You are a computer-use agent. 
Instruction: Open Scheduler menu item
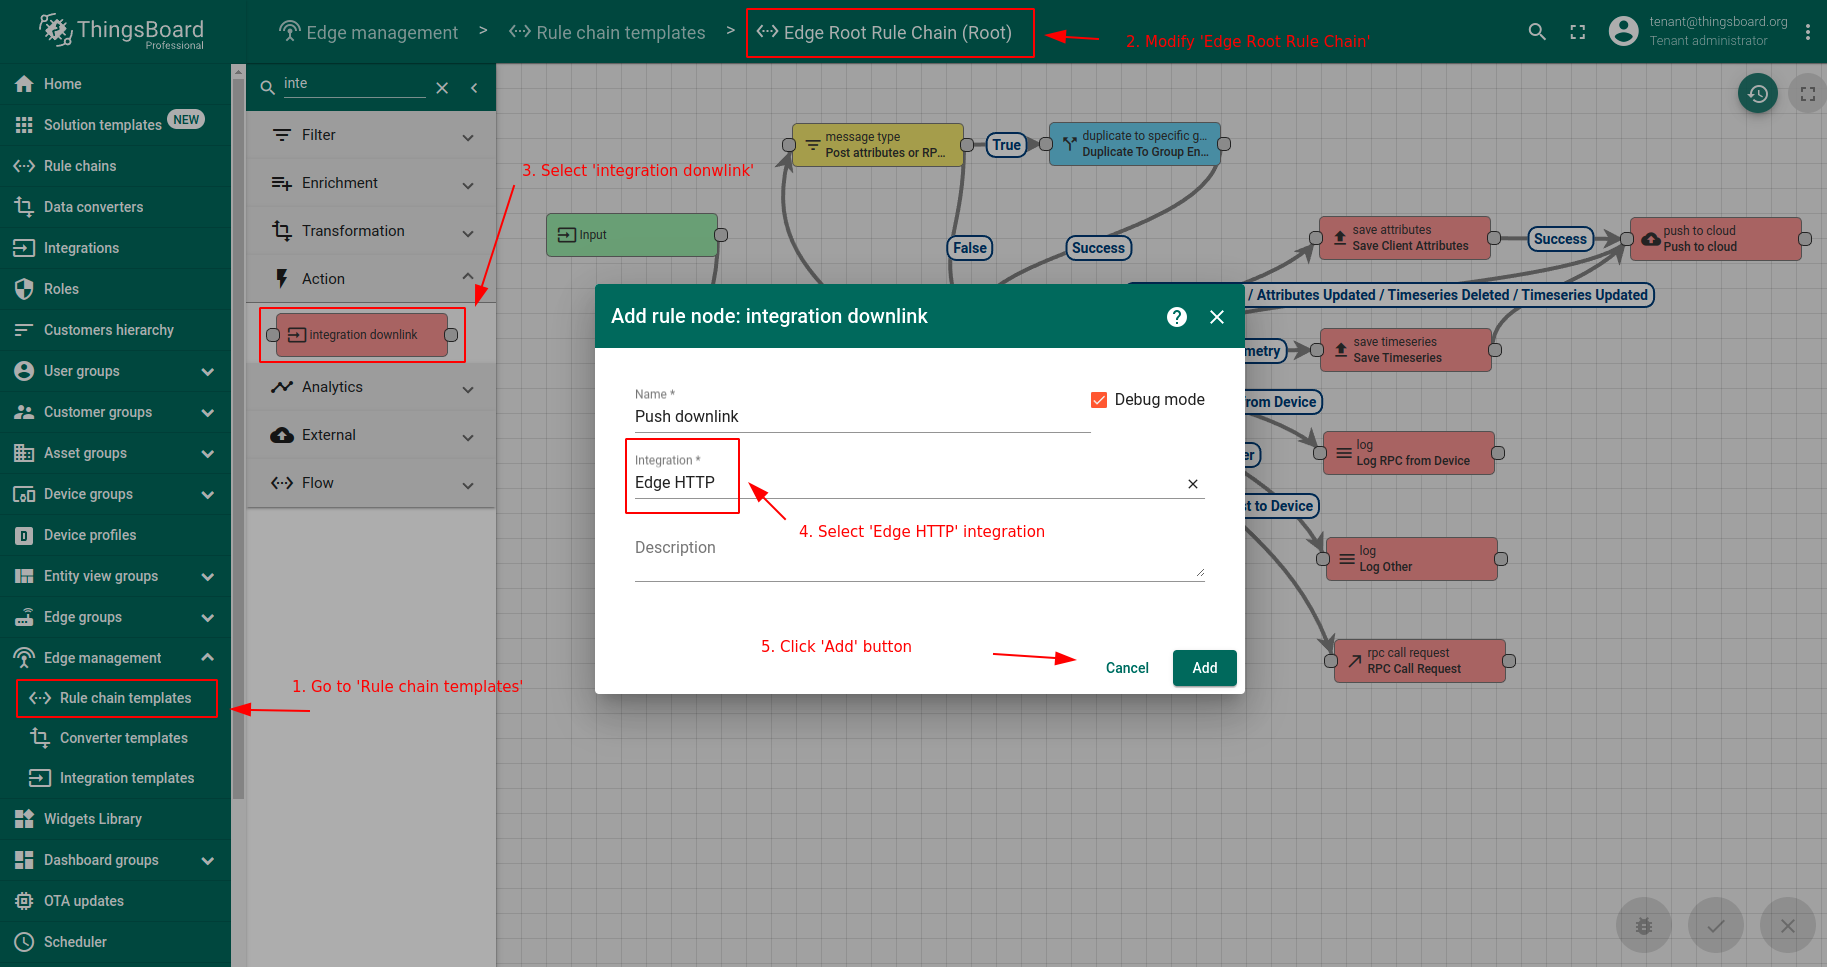[x=115, y=942]
